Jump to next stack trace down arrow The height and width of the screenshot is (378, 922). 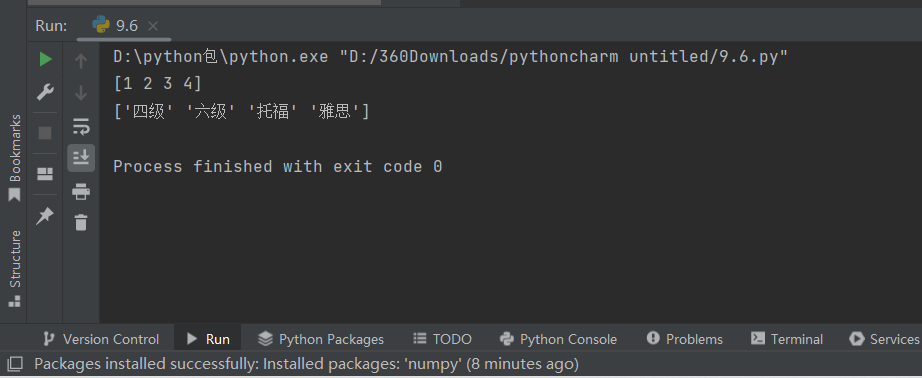pos(81,93)
